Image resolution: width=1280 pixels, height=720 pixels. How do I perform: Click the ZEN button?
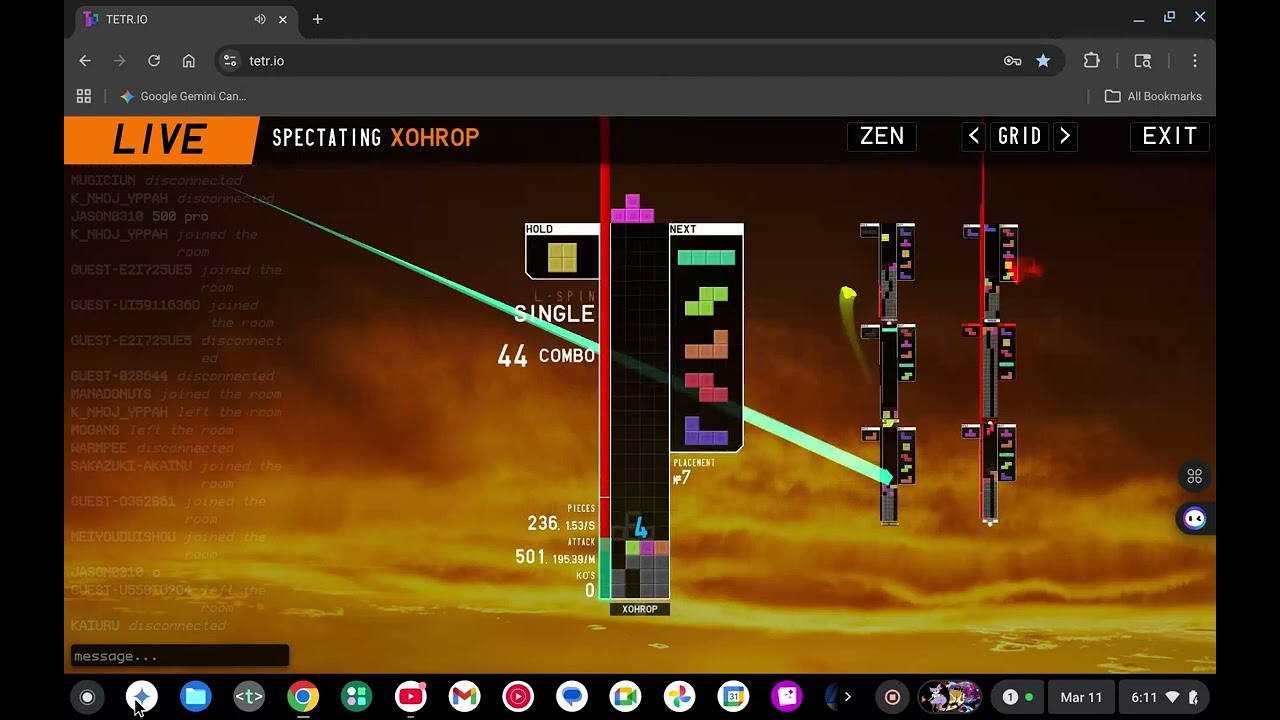coord(882,136)
